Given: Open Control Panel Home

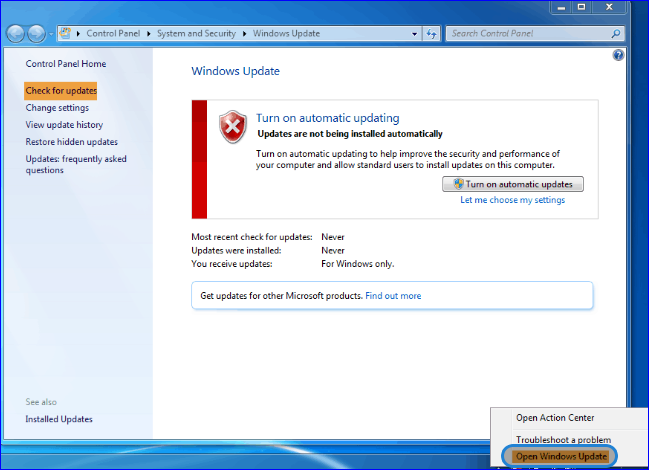Looking at the screenshot, I should pos(66,64).
